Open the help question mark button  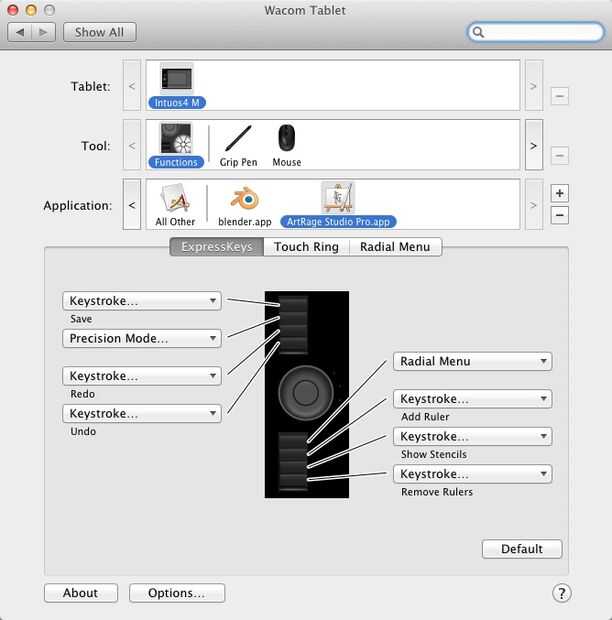[x=561, y=593]
